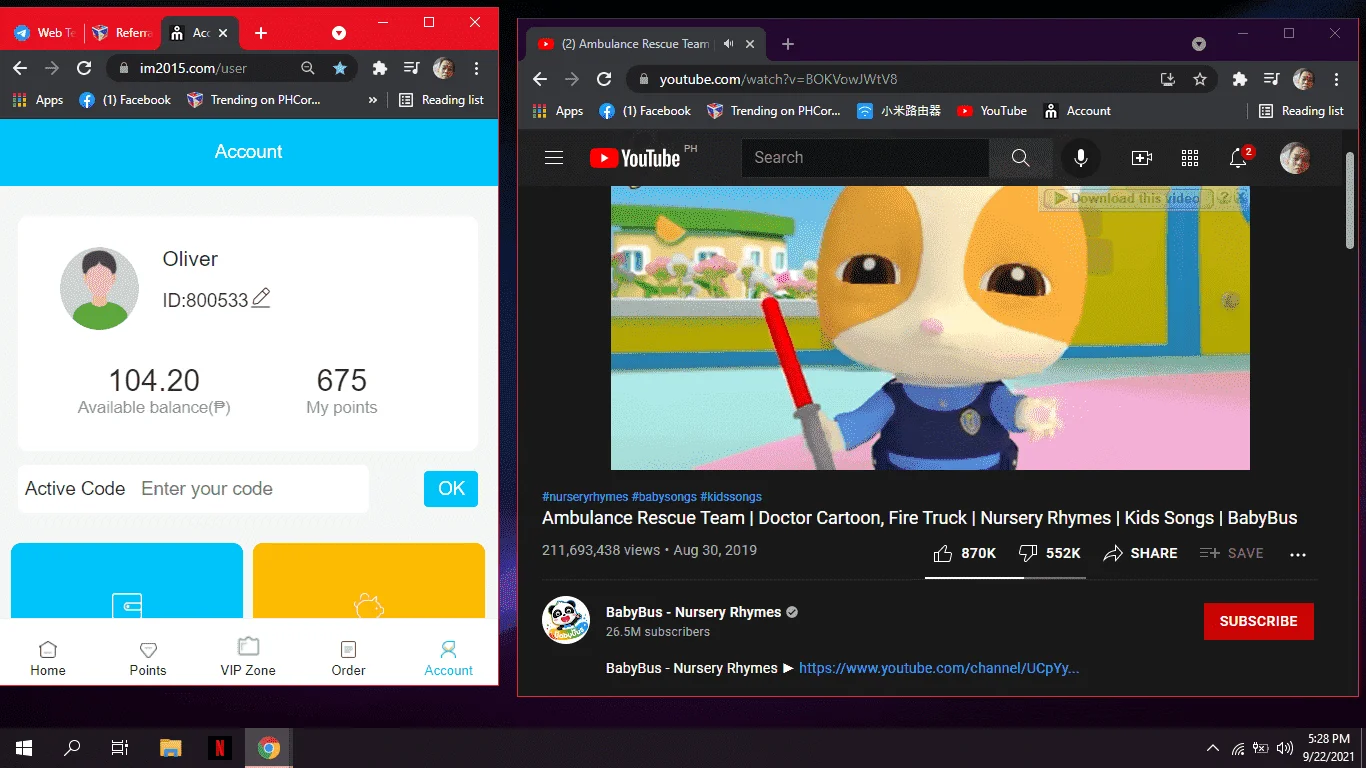This screenshot has width=1366, height=768.
Task: Open Reading list in the YouTube window
Action: point(1301,111)
